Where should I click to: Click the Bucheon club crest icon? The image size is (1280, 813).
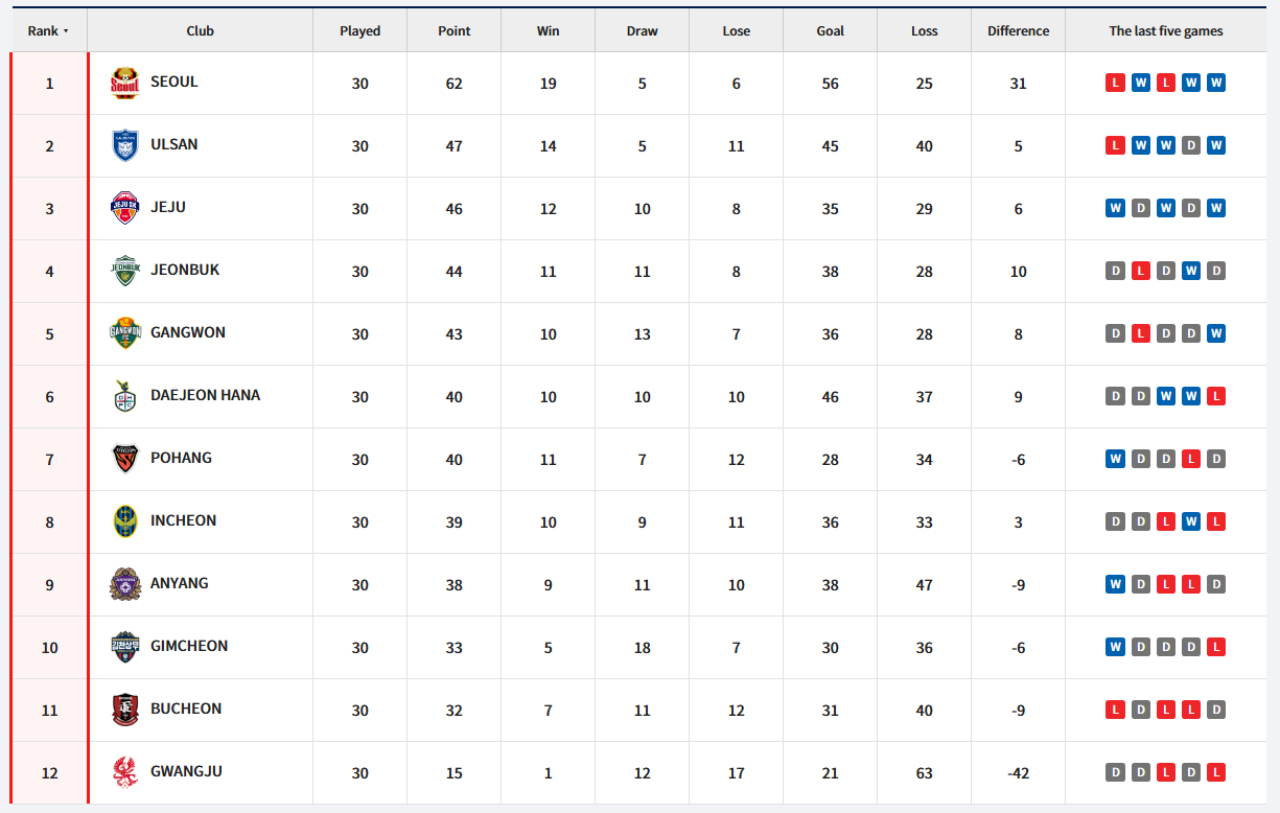click(125, 710)
